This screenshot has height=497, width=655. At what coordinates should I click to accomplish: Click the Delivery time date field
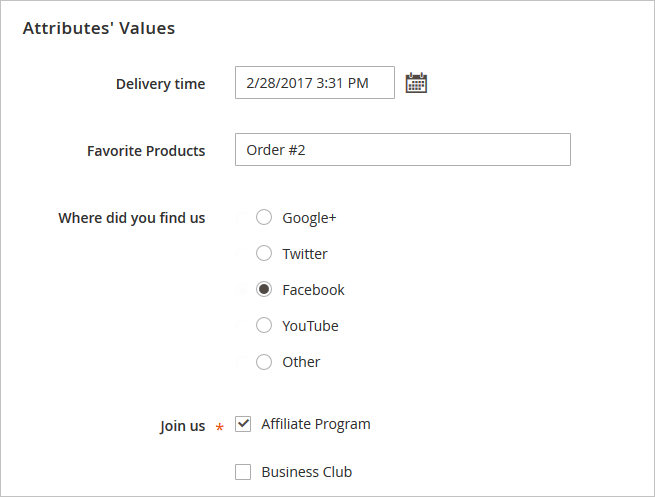(315, 83)
